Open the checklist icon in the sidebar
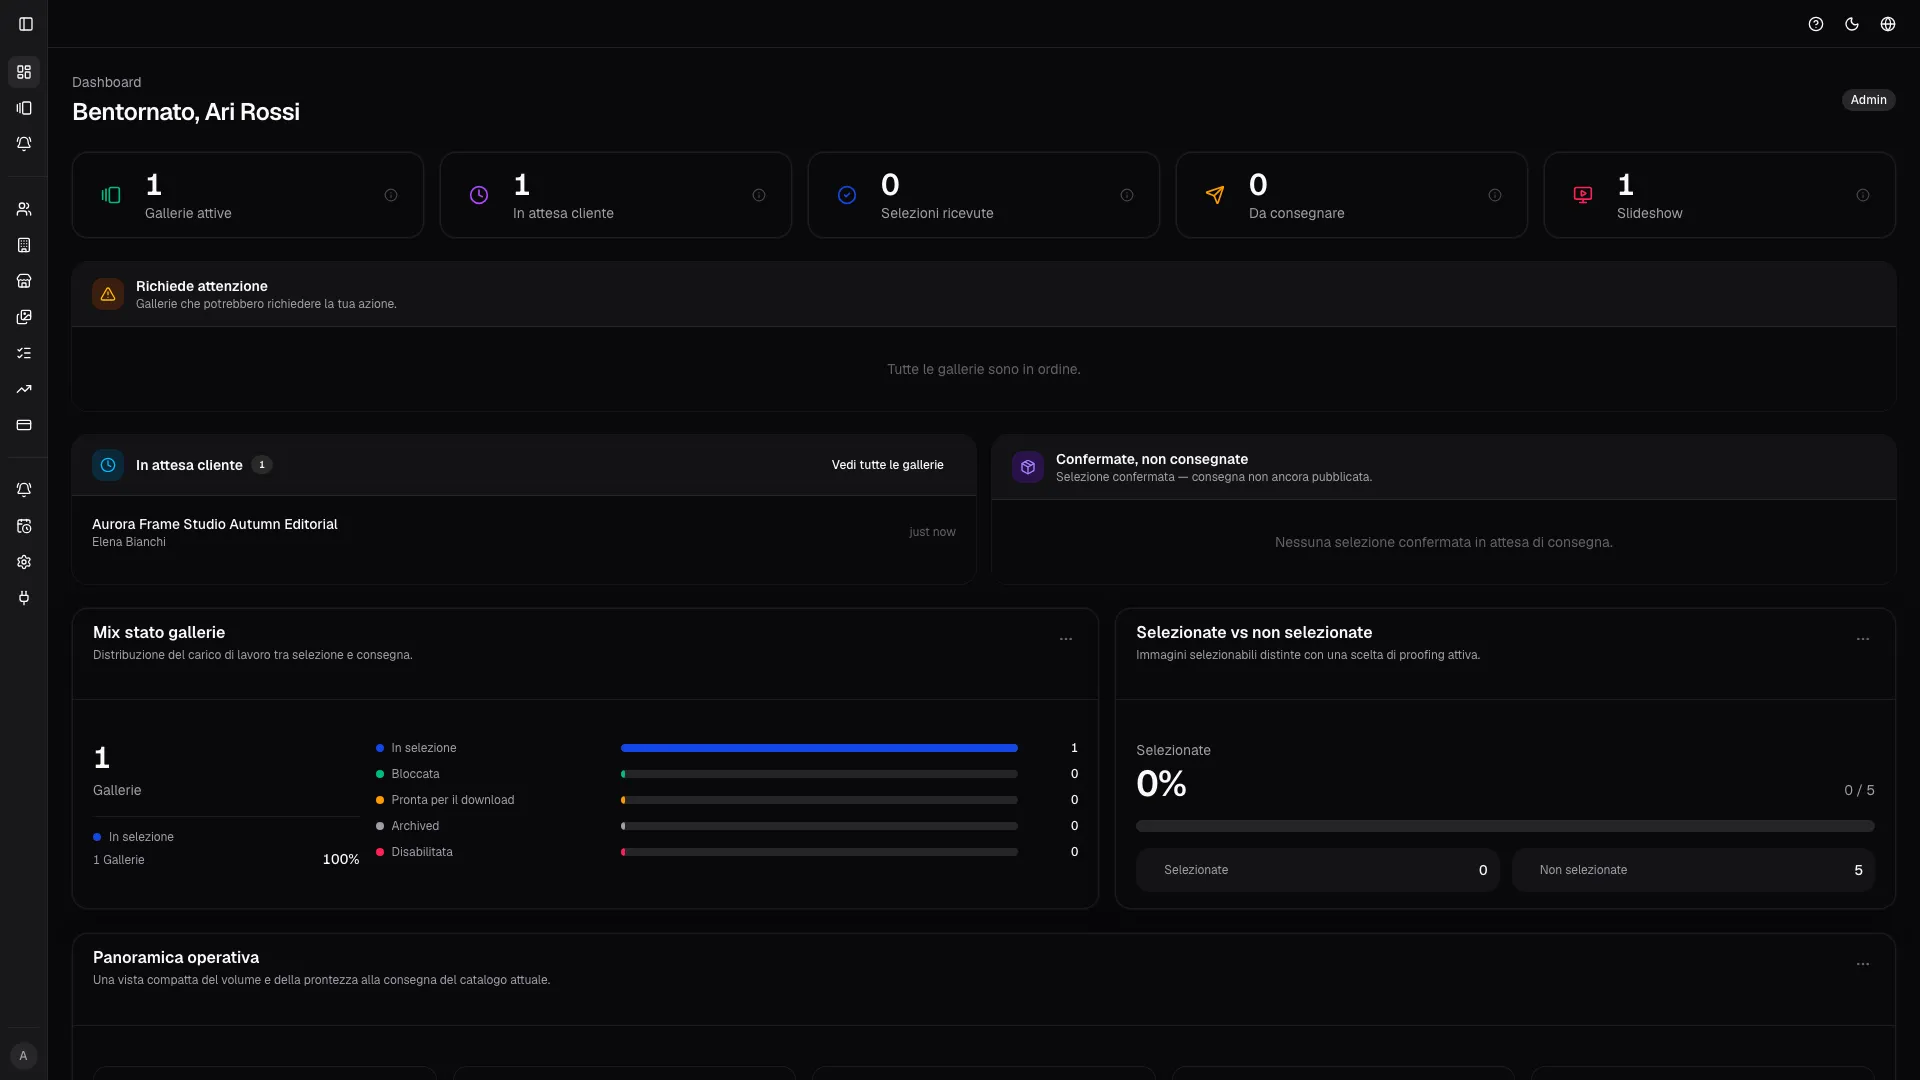Screen dimensions: 1920x1080 pyautogui.click(x=24, y=353)
